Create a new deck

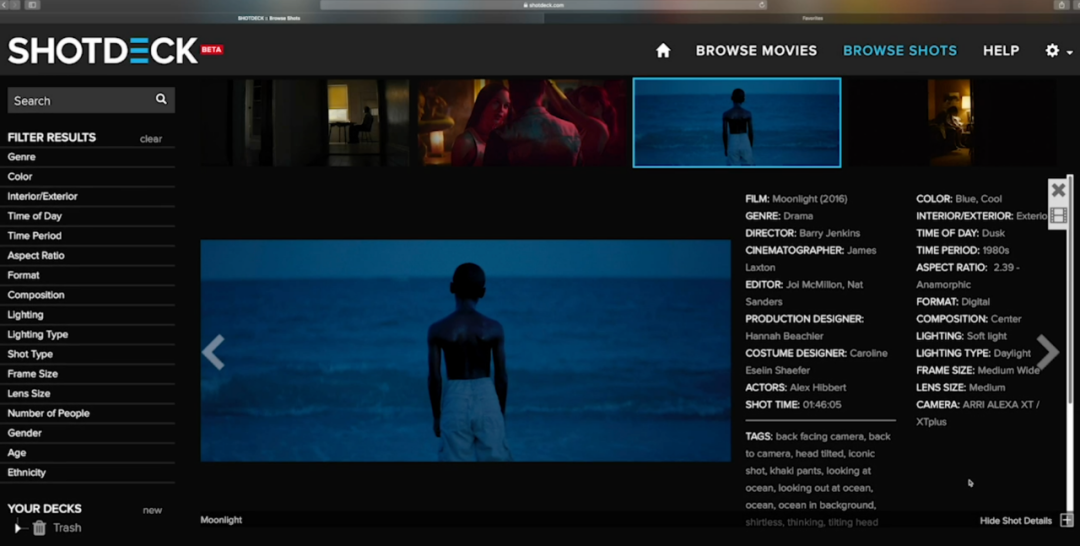point(152,510)
